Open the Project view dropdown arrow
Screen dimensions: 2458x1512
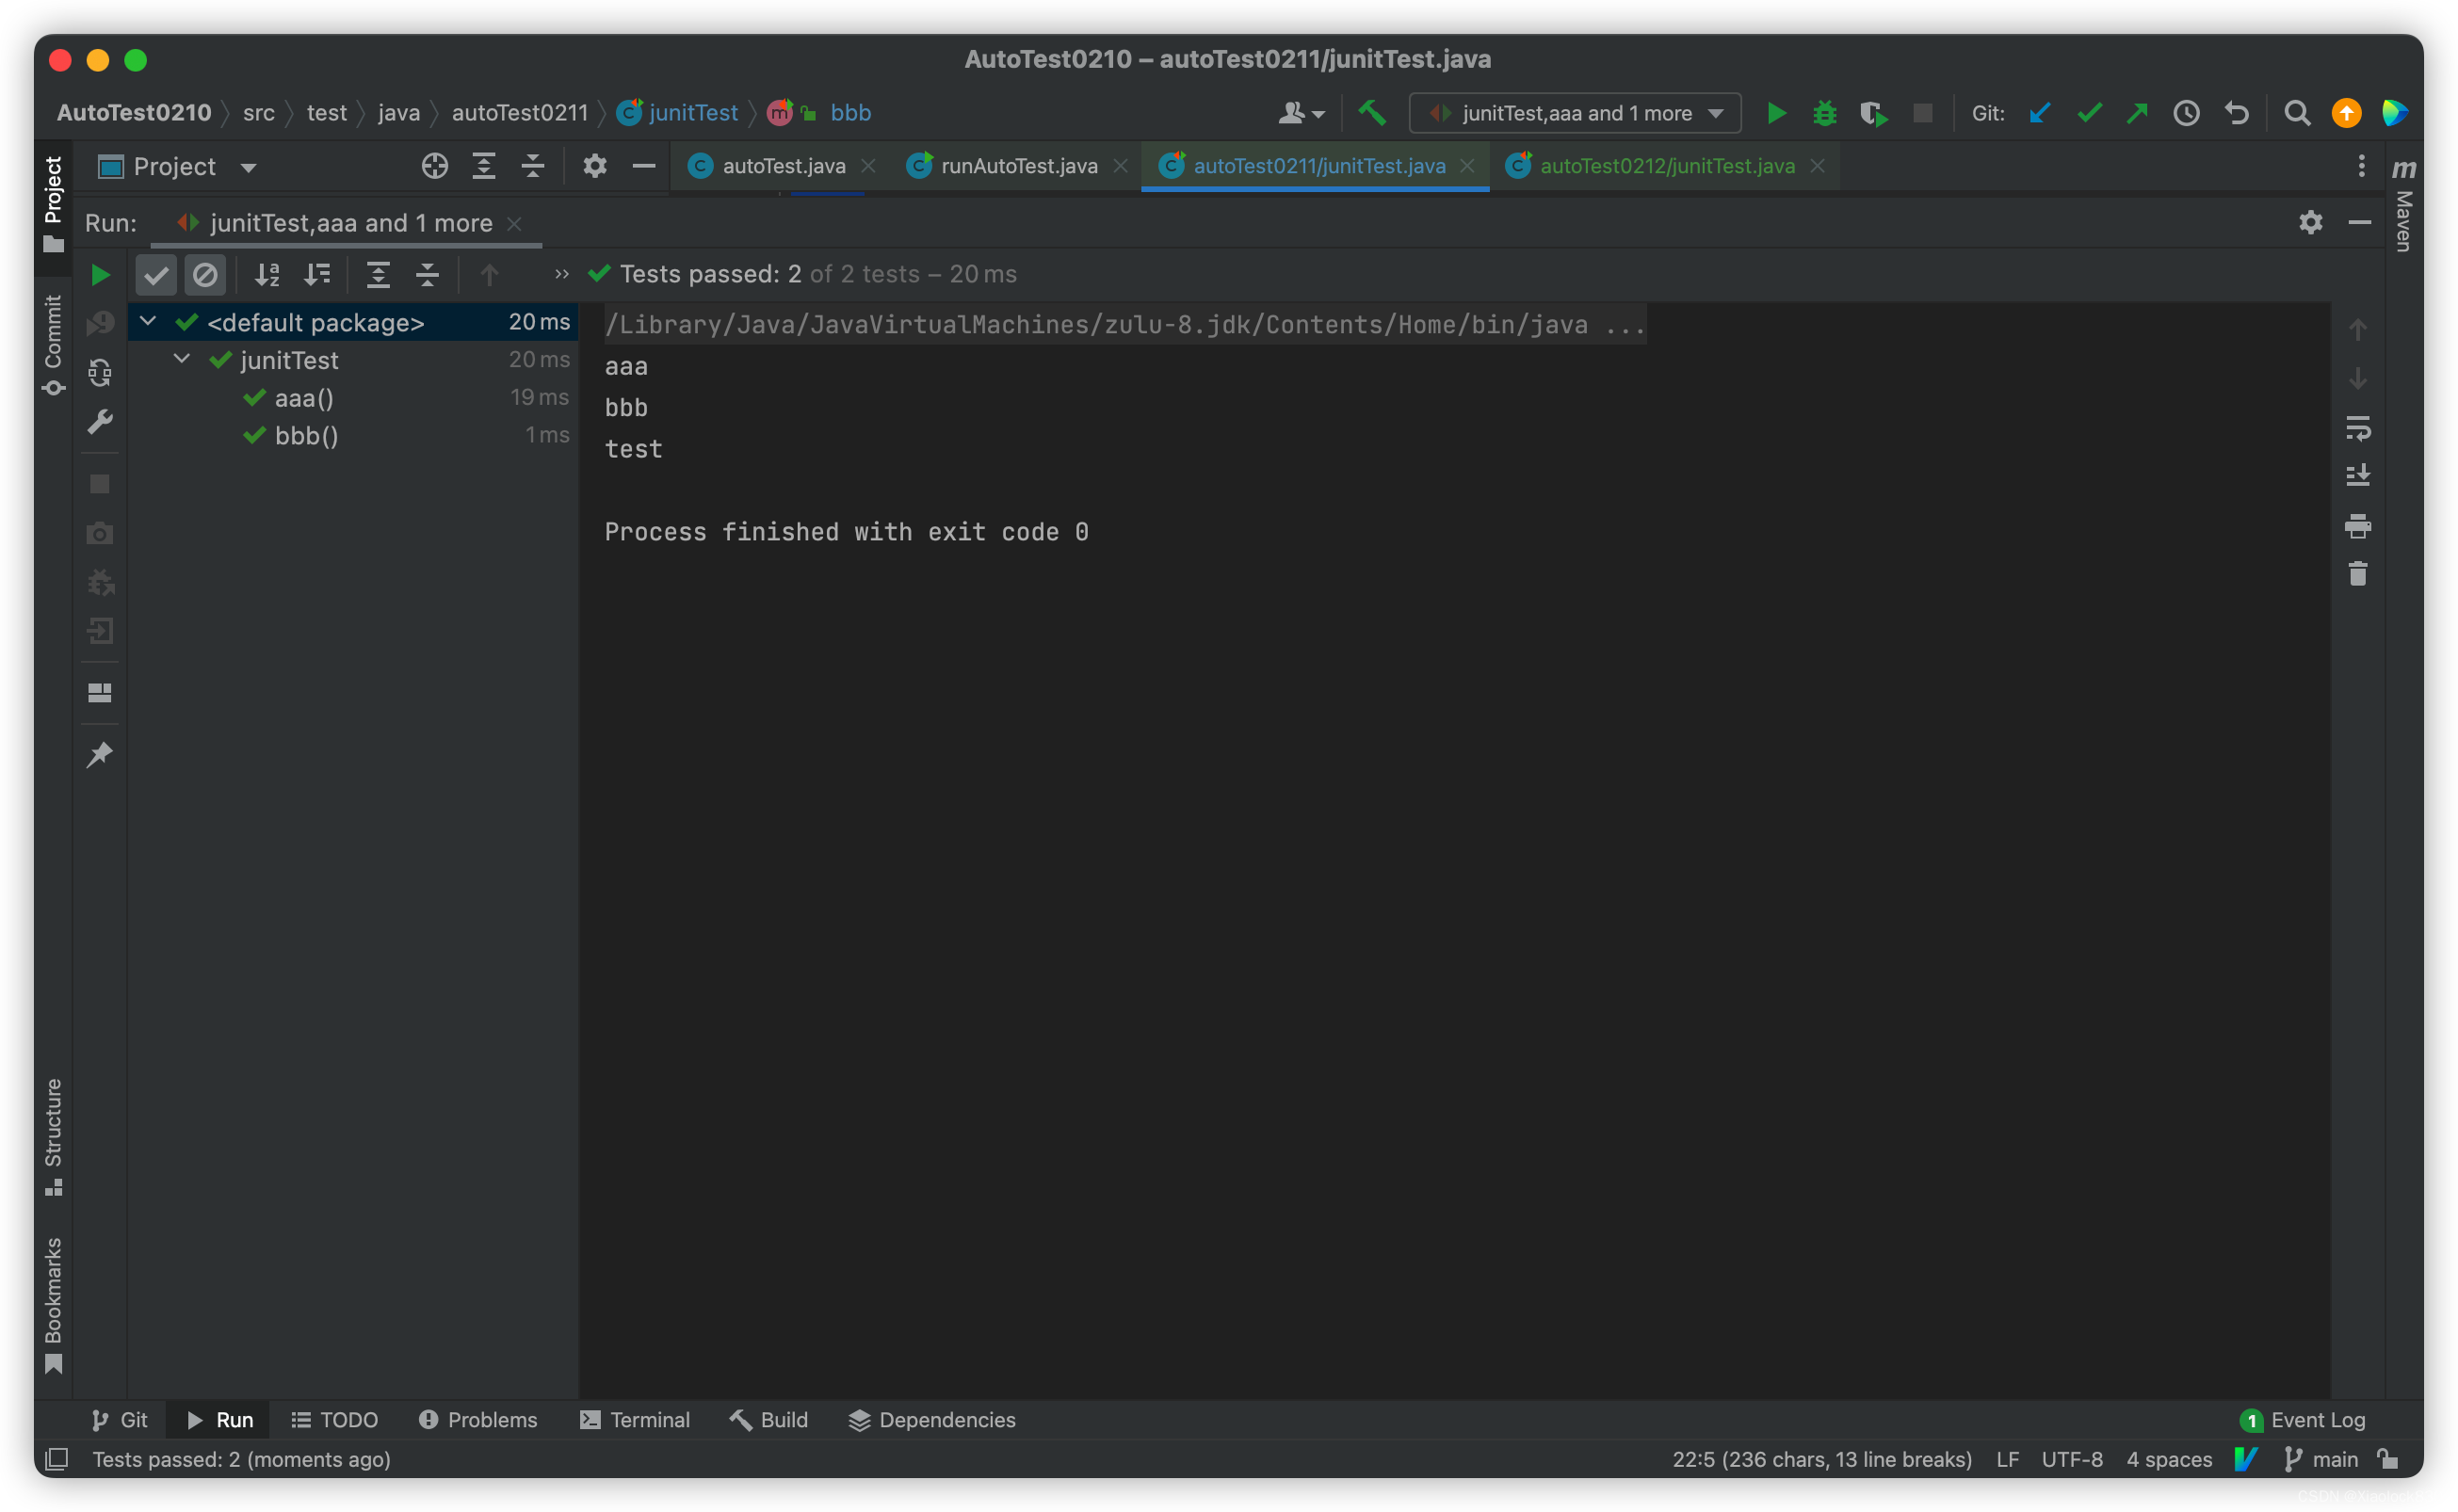(x=248, y=167)
